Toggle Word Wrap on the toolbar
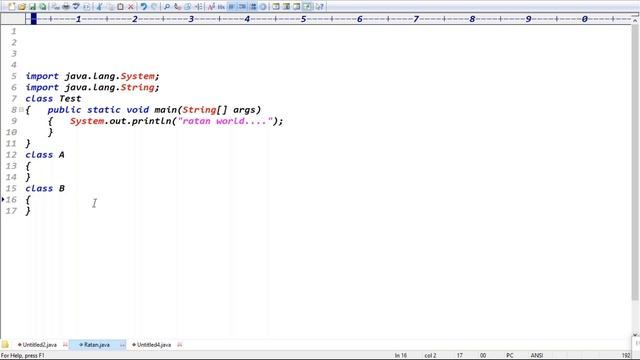This screenshot has height=360, width=640. click(x=231, y=7)
